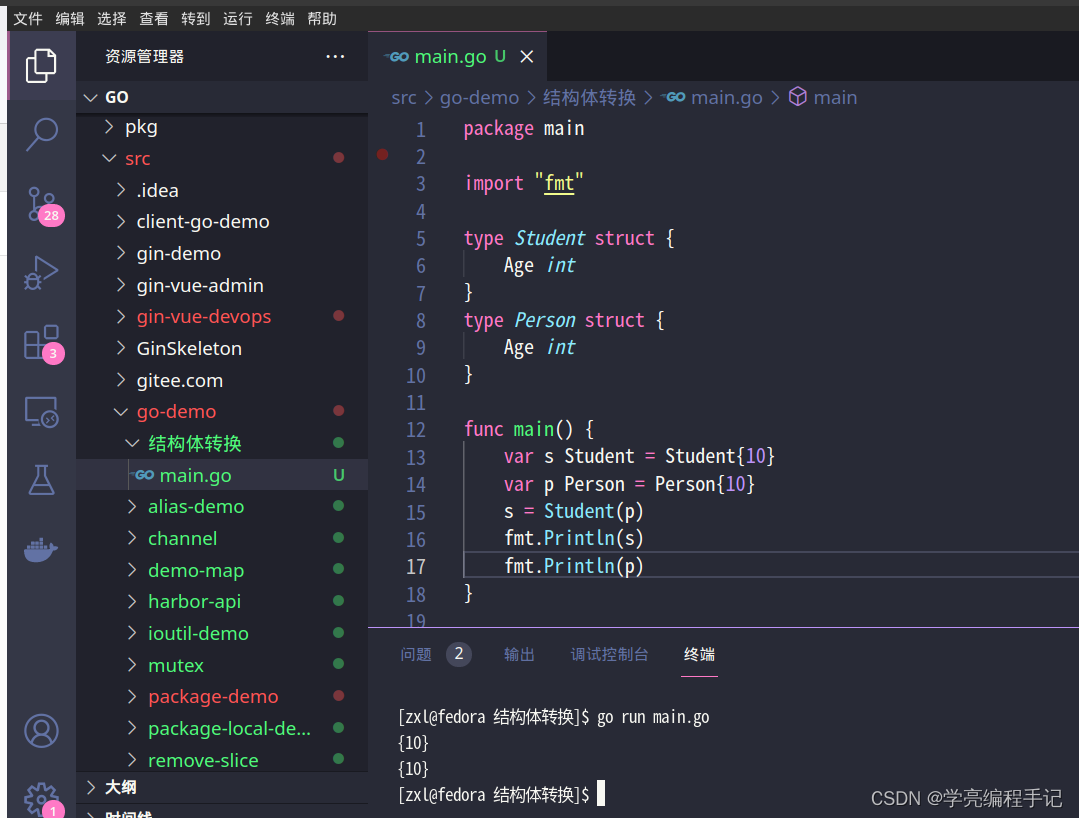Viewport: 1079px width, 818px height.
Task: Click go-demo in the breadcrumb path
Action: [x=480, y=98]
